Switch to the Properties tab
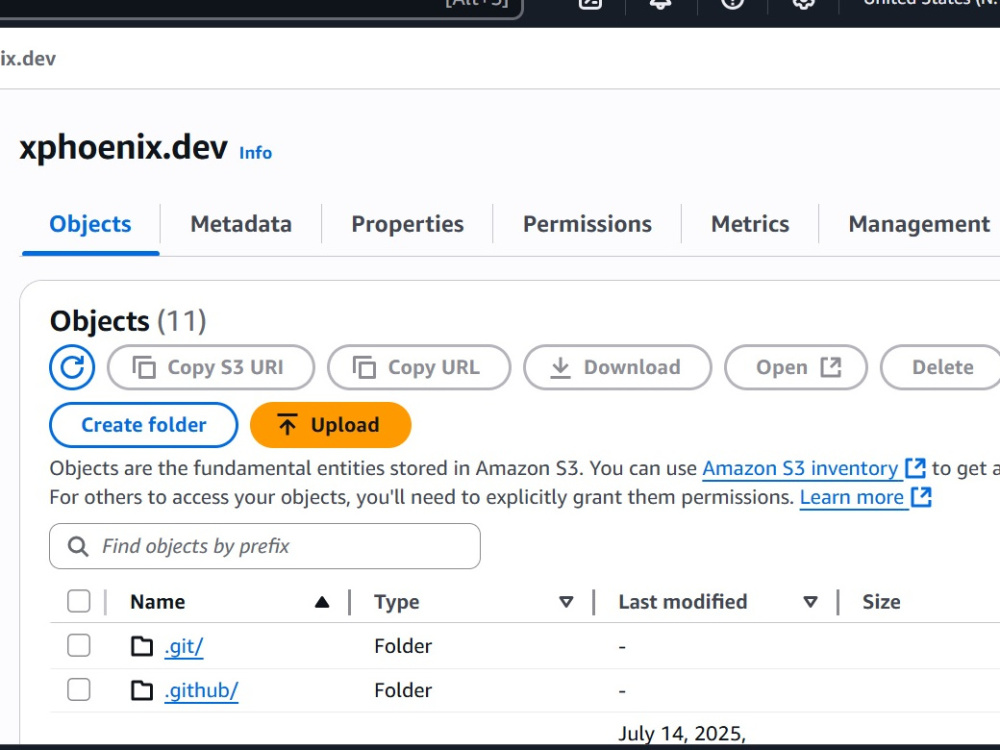 pos(408,224)
